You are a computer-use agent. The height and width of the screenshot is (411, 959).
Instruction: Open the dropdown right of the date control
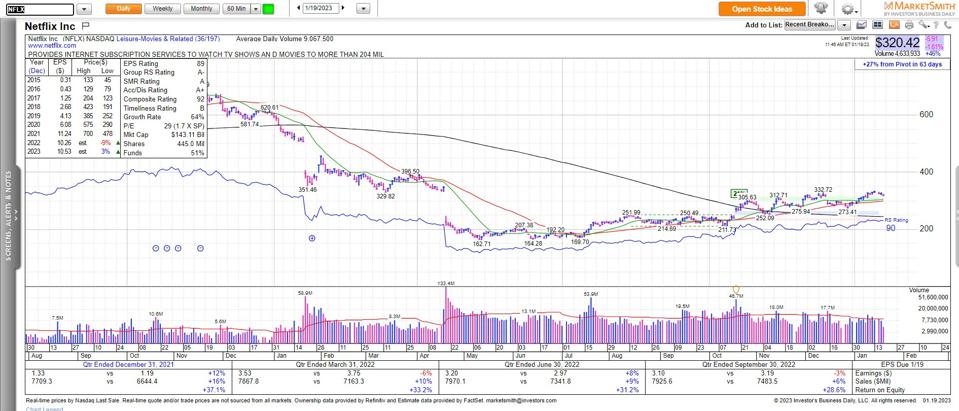(363, 9)
